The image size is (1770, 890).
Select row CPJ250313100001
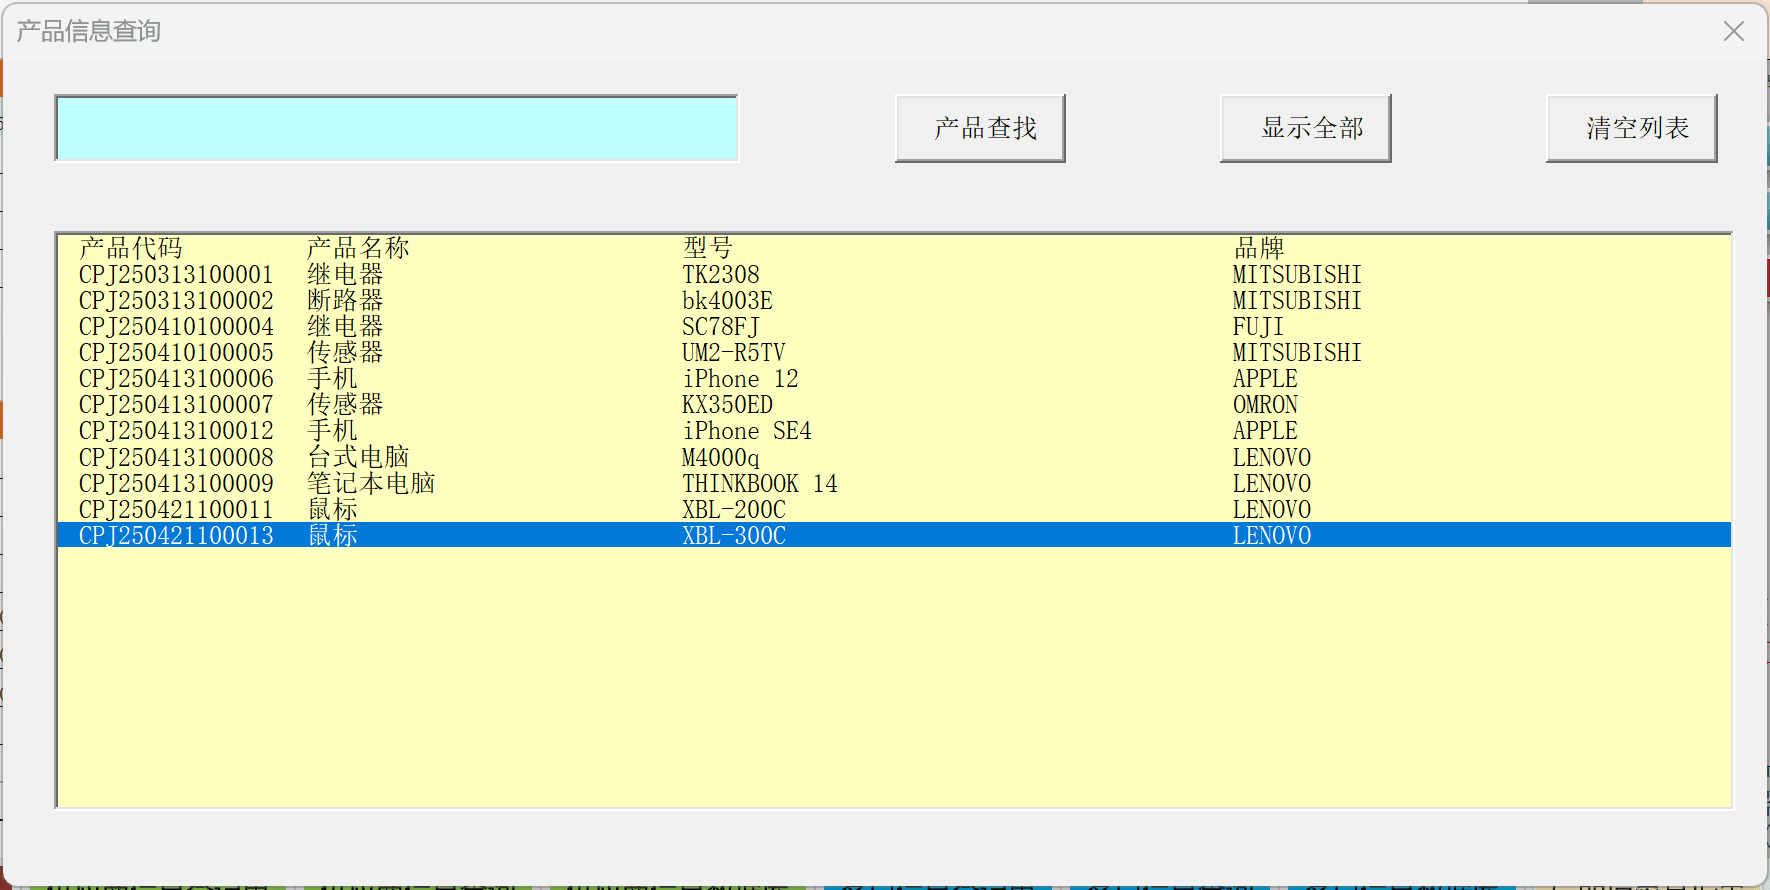[894, 275]
